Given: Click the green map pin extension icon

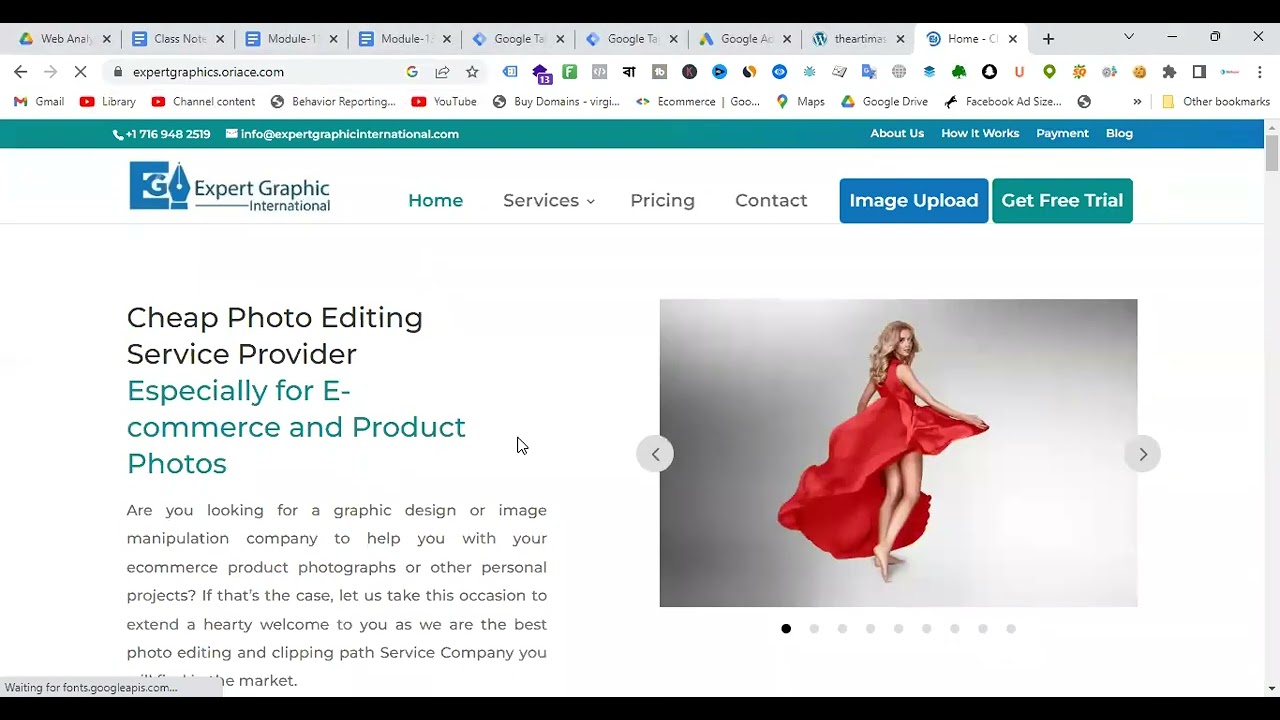Looking at the screenshot, I should (1049, 72).
